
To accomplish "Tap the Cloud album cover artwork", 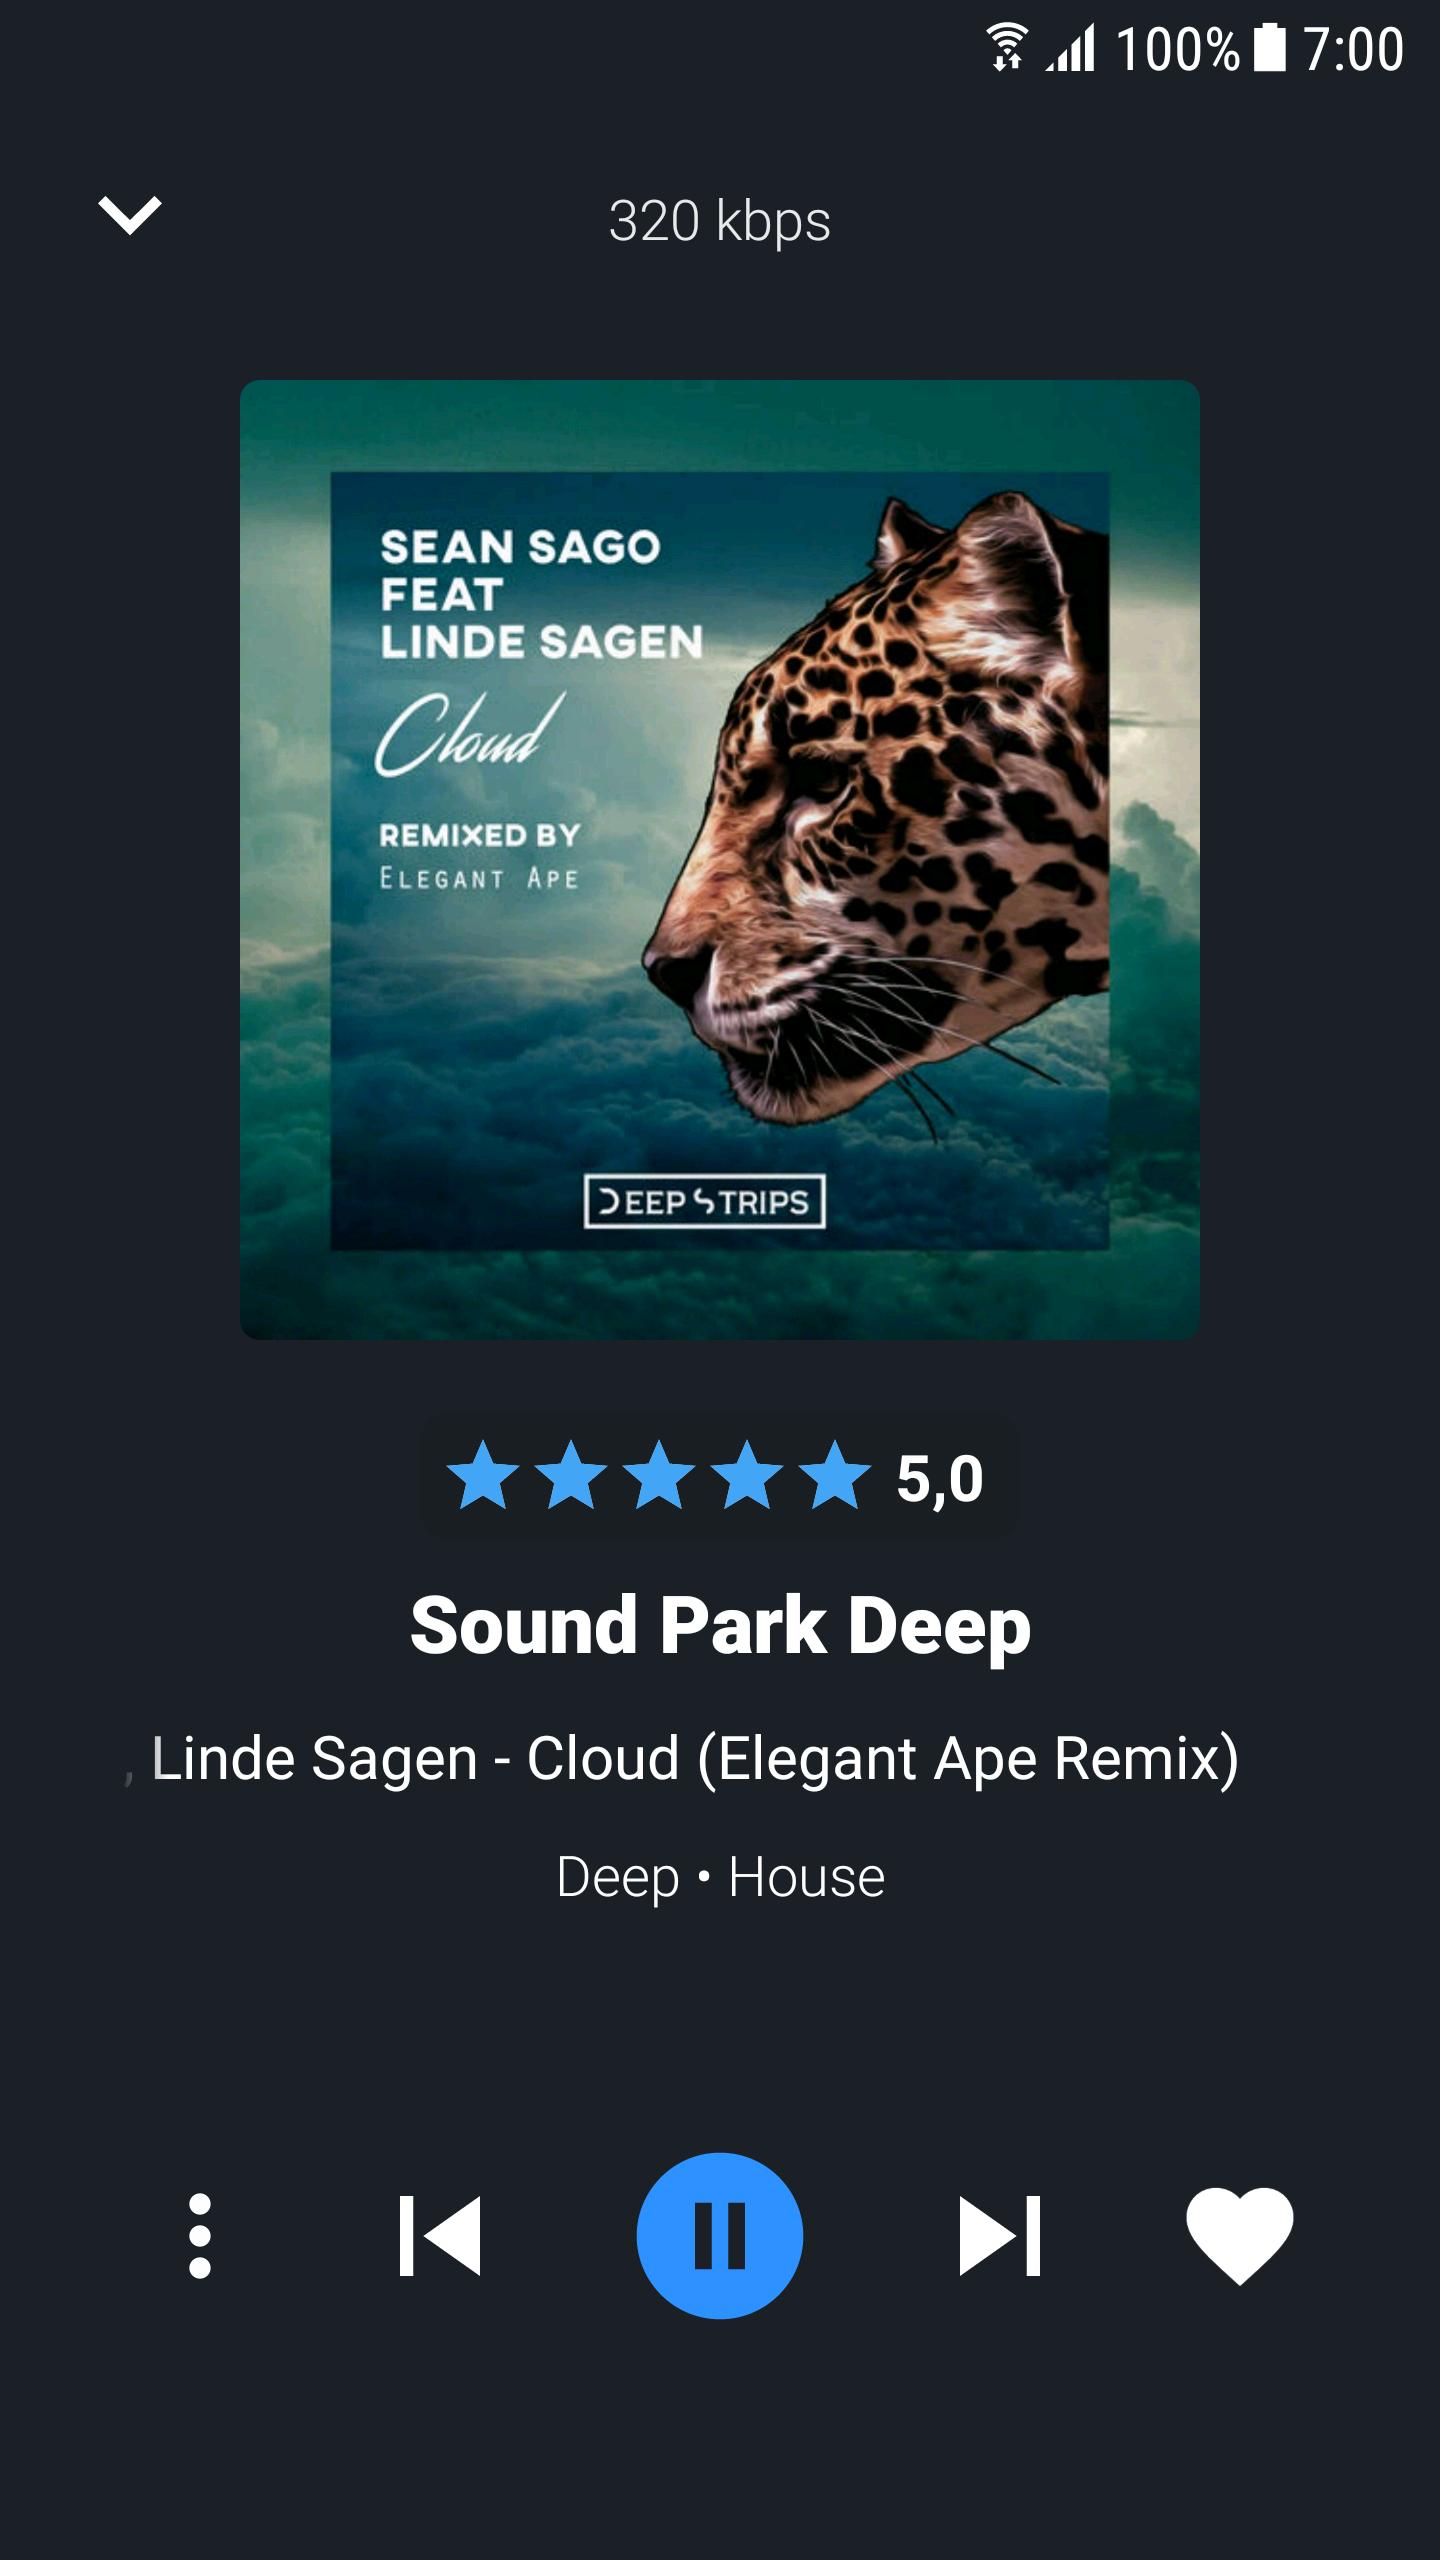I will [720, 860].
